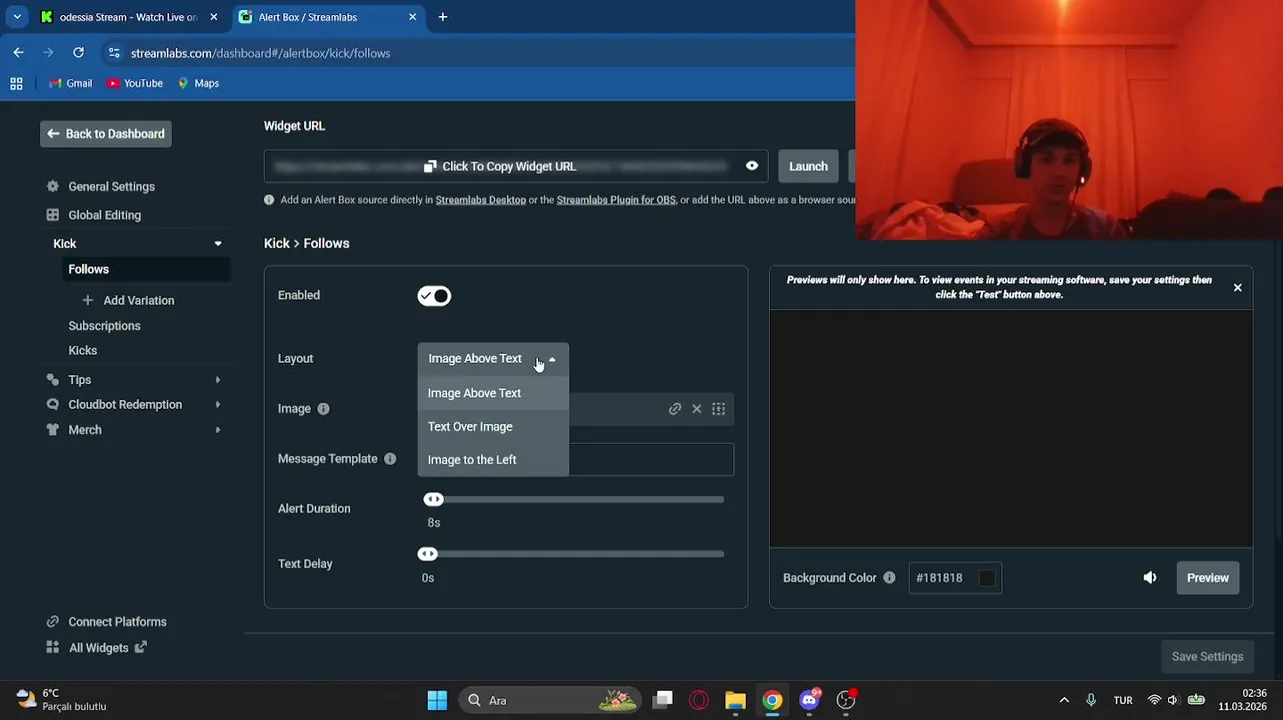Click the address bar URL
The width and height of the screenshot is (1283, 720).
260,53
